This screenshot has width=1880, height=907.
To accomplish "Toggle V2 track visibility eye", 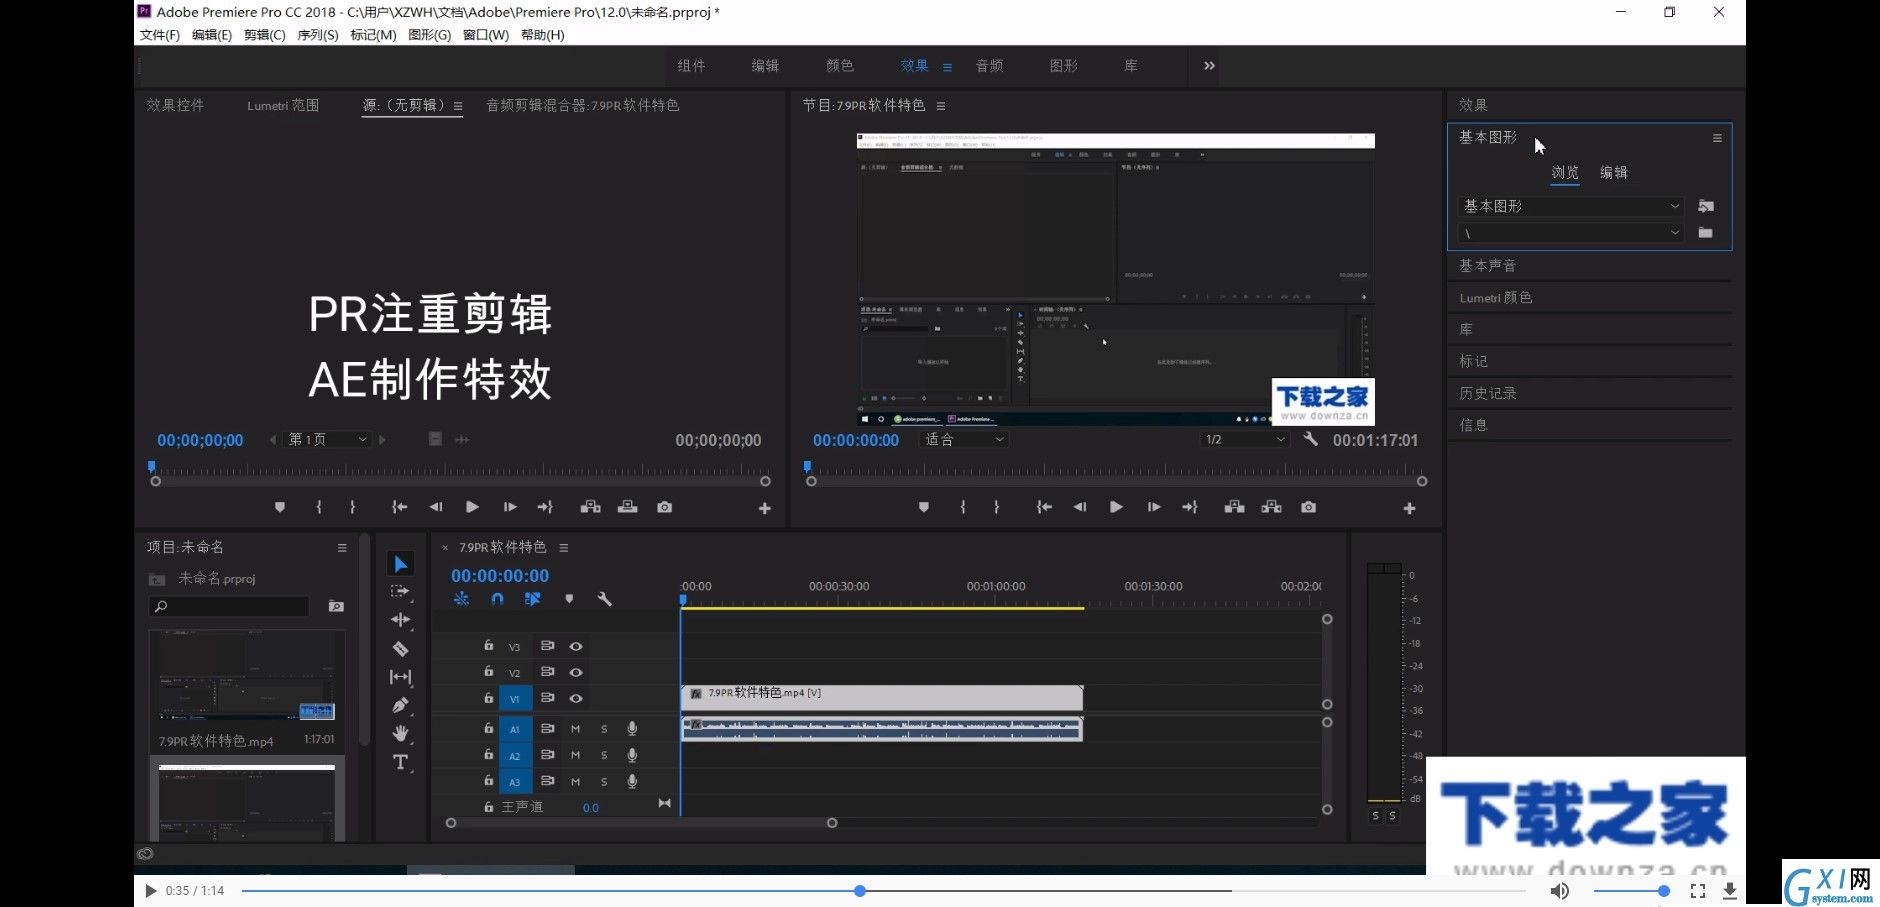I will (576, 672).
